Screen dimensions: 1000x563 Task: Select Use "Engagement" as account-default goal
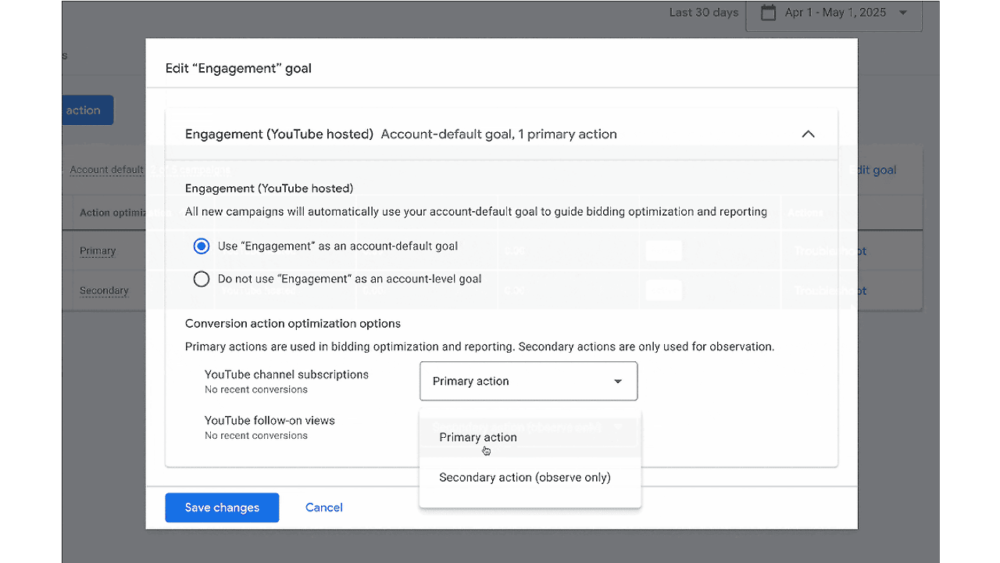[201, 246]
